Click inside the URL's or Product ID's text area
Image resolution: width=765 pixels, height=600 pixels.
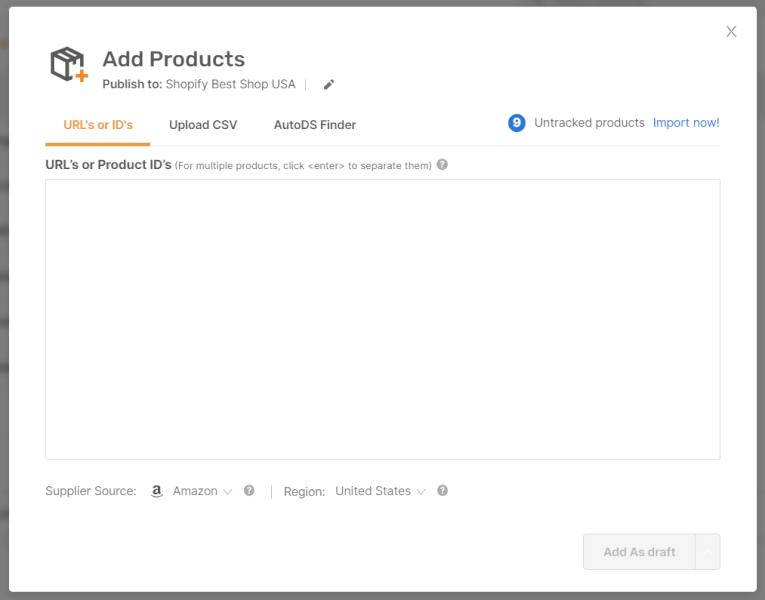[x=382, y=319]
